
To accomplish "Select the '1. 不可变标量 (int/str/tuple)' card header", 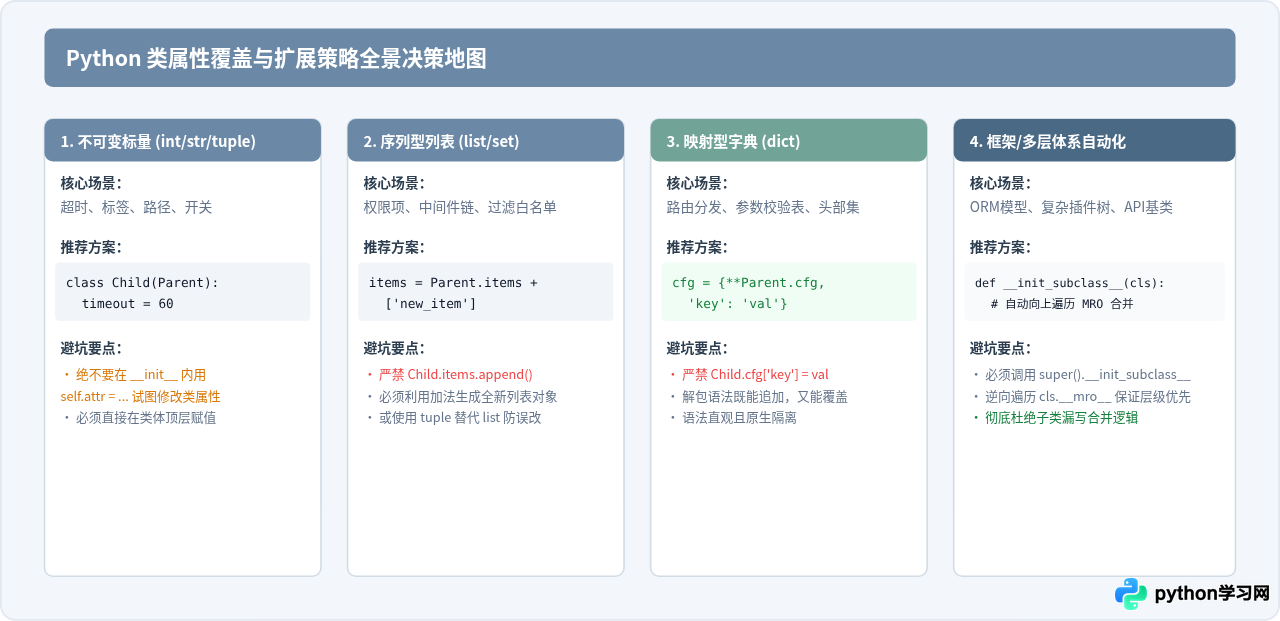I will [183, 141].
